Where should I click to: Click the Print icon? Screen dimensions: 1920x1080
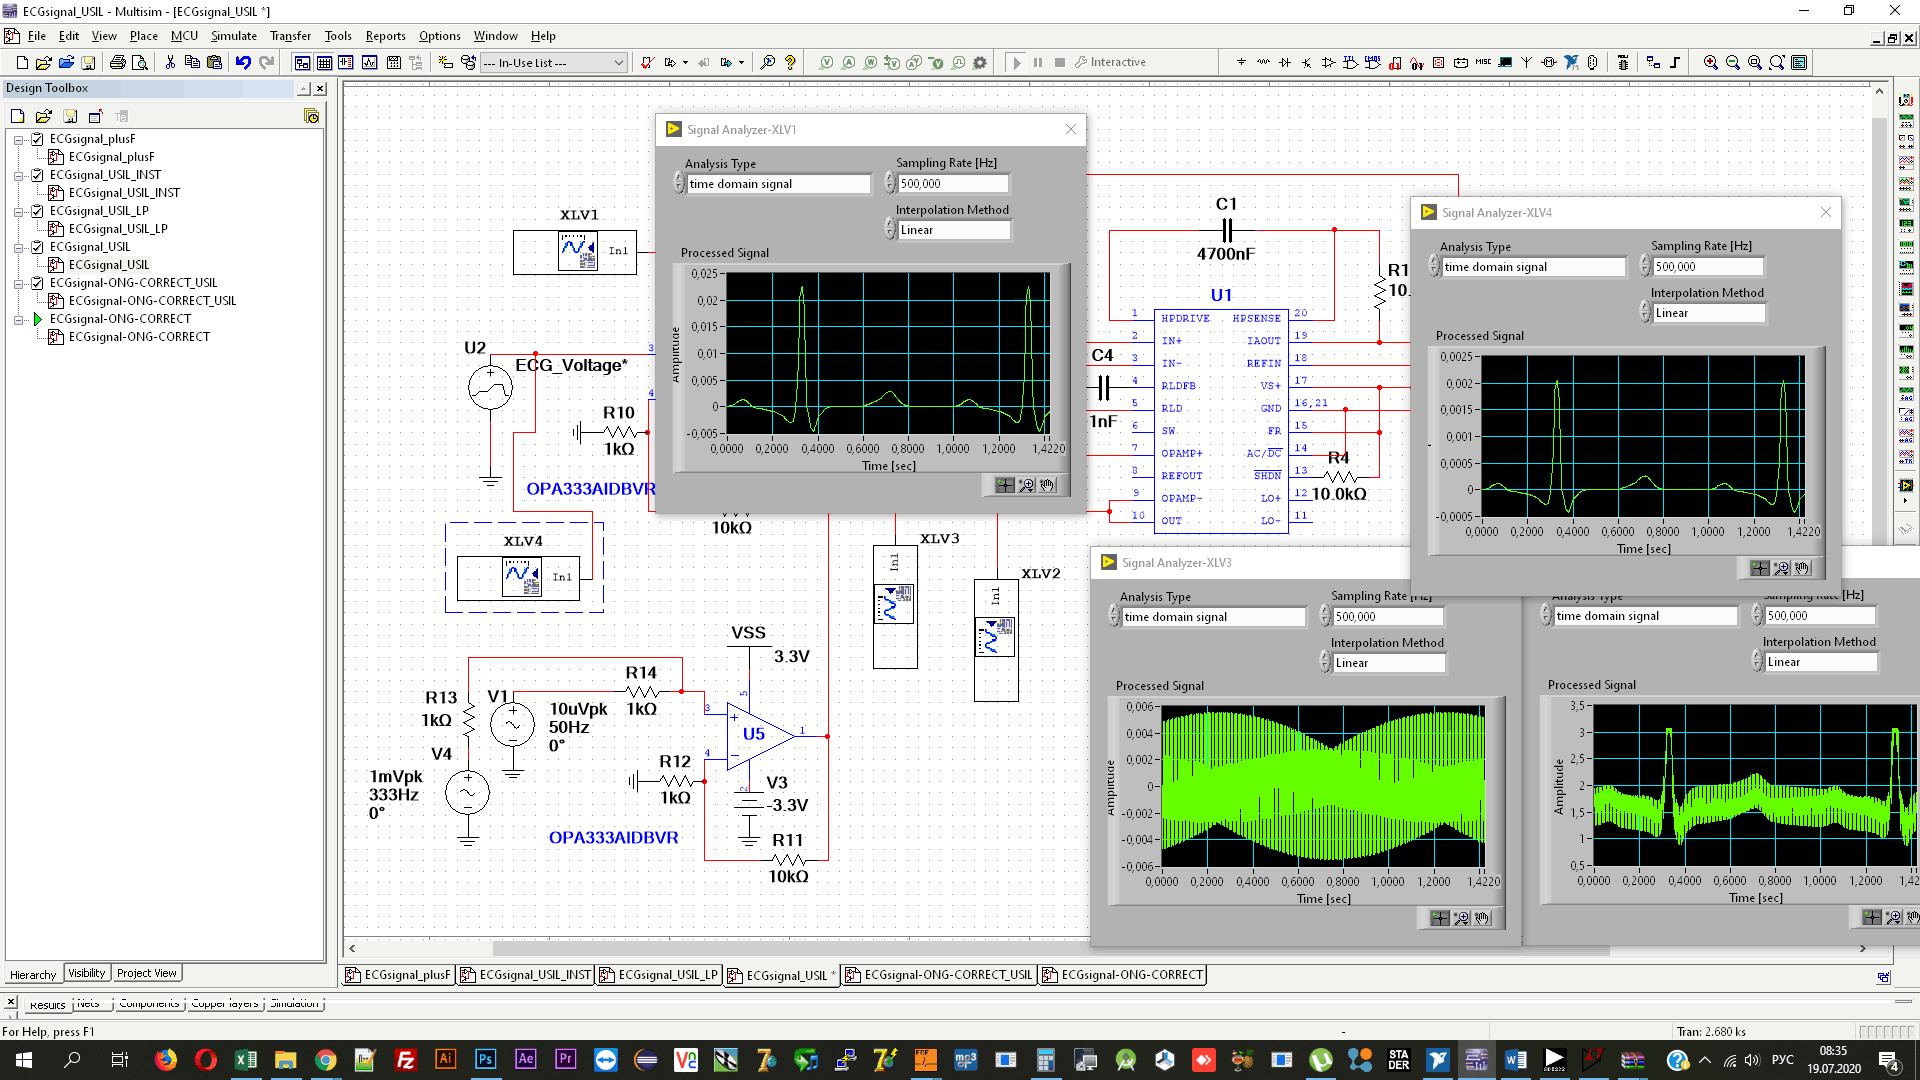[117, 62]
